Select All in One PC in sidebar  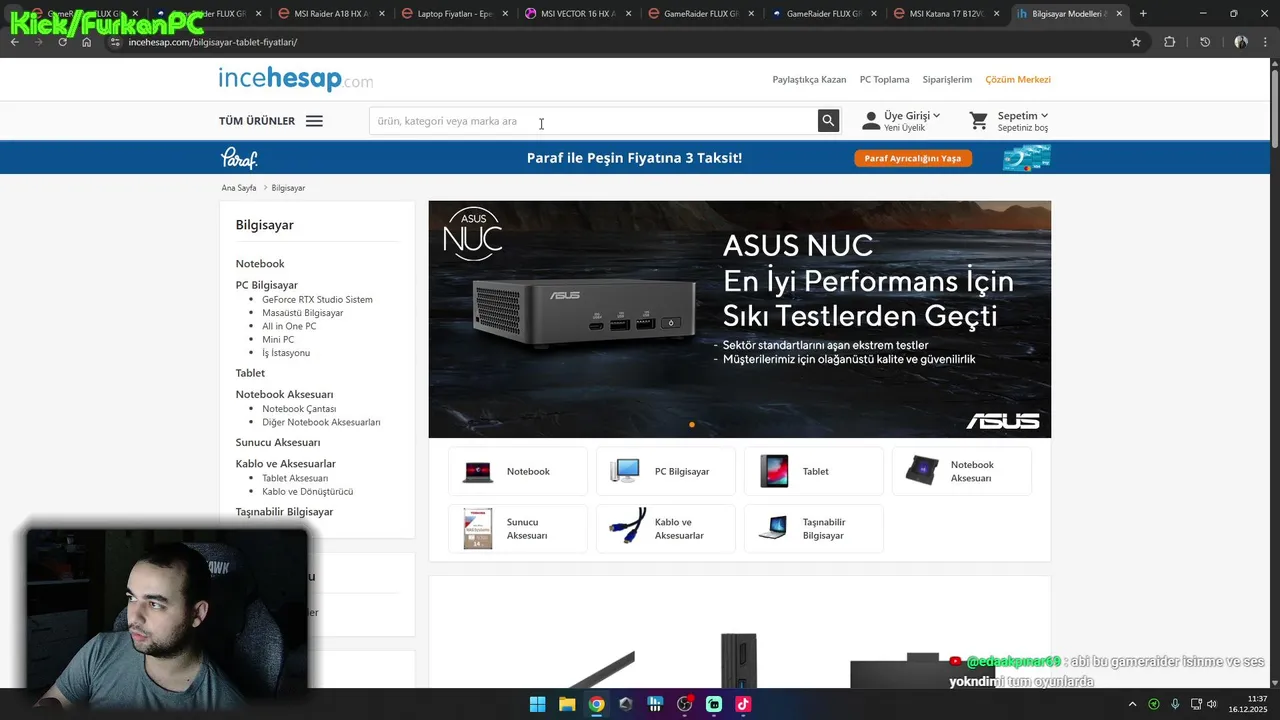coord(289,326)
